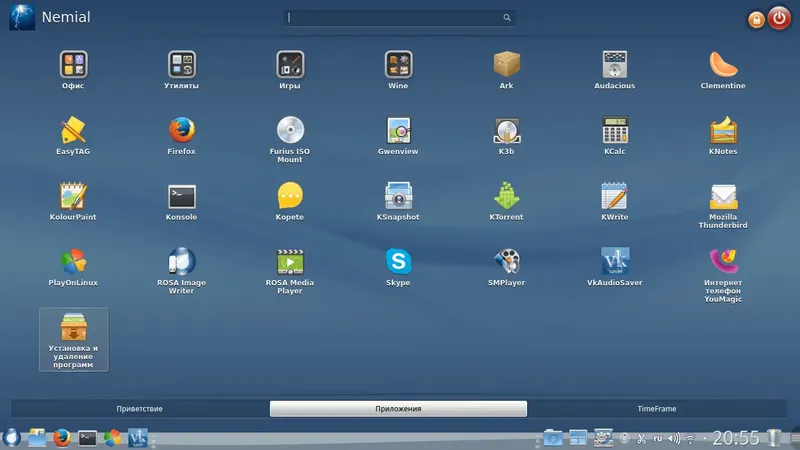This screenshot has width=800, height=450.
Task: Open SMPlayer
Action: click(x=507, y=267)
